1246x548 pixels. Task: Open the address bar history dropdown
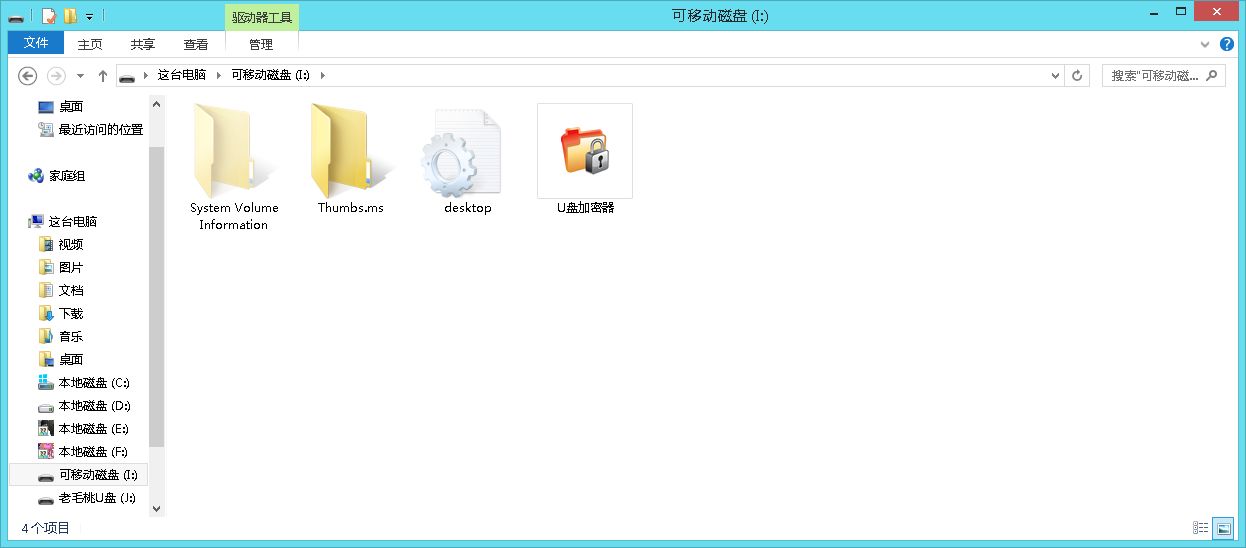[1056, 76]
